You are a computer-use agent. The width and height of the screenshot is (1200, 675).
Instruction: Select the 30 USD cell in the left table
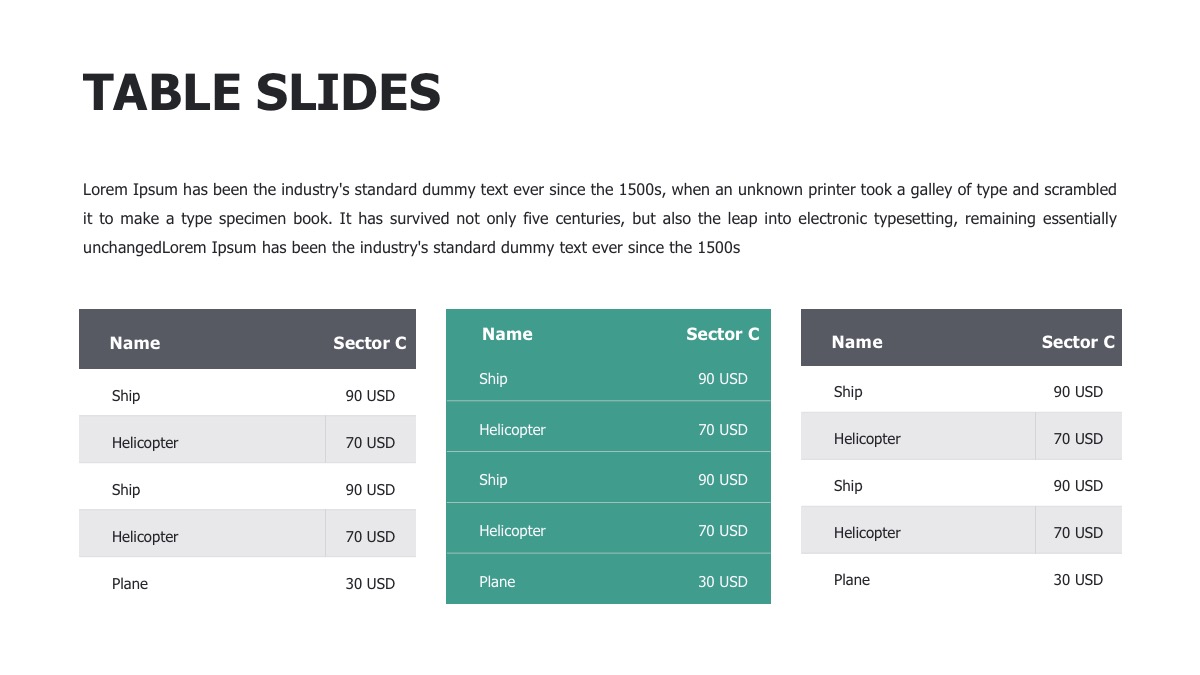370,584
